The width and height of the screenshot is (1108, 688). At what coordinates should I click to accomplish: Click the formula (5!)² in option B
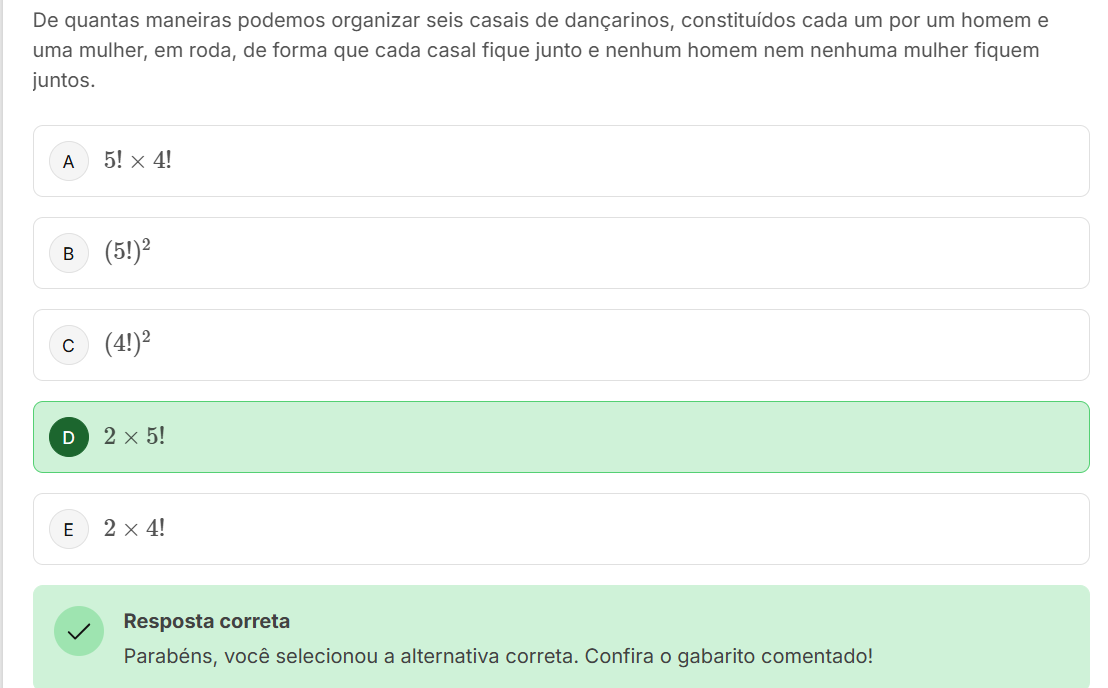[127, 252]
